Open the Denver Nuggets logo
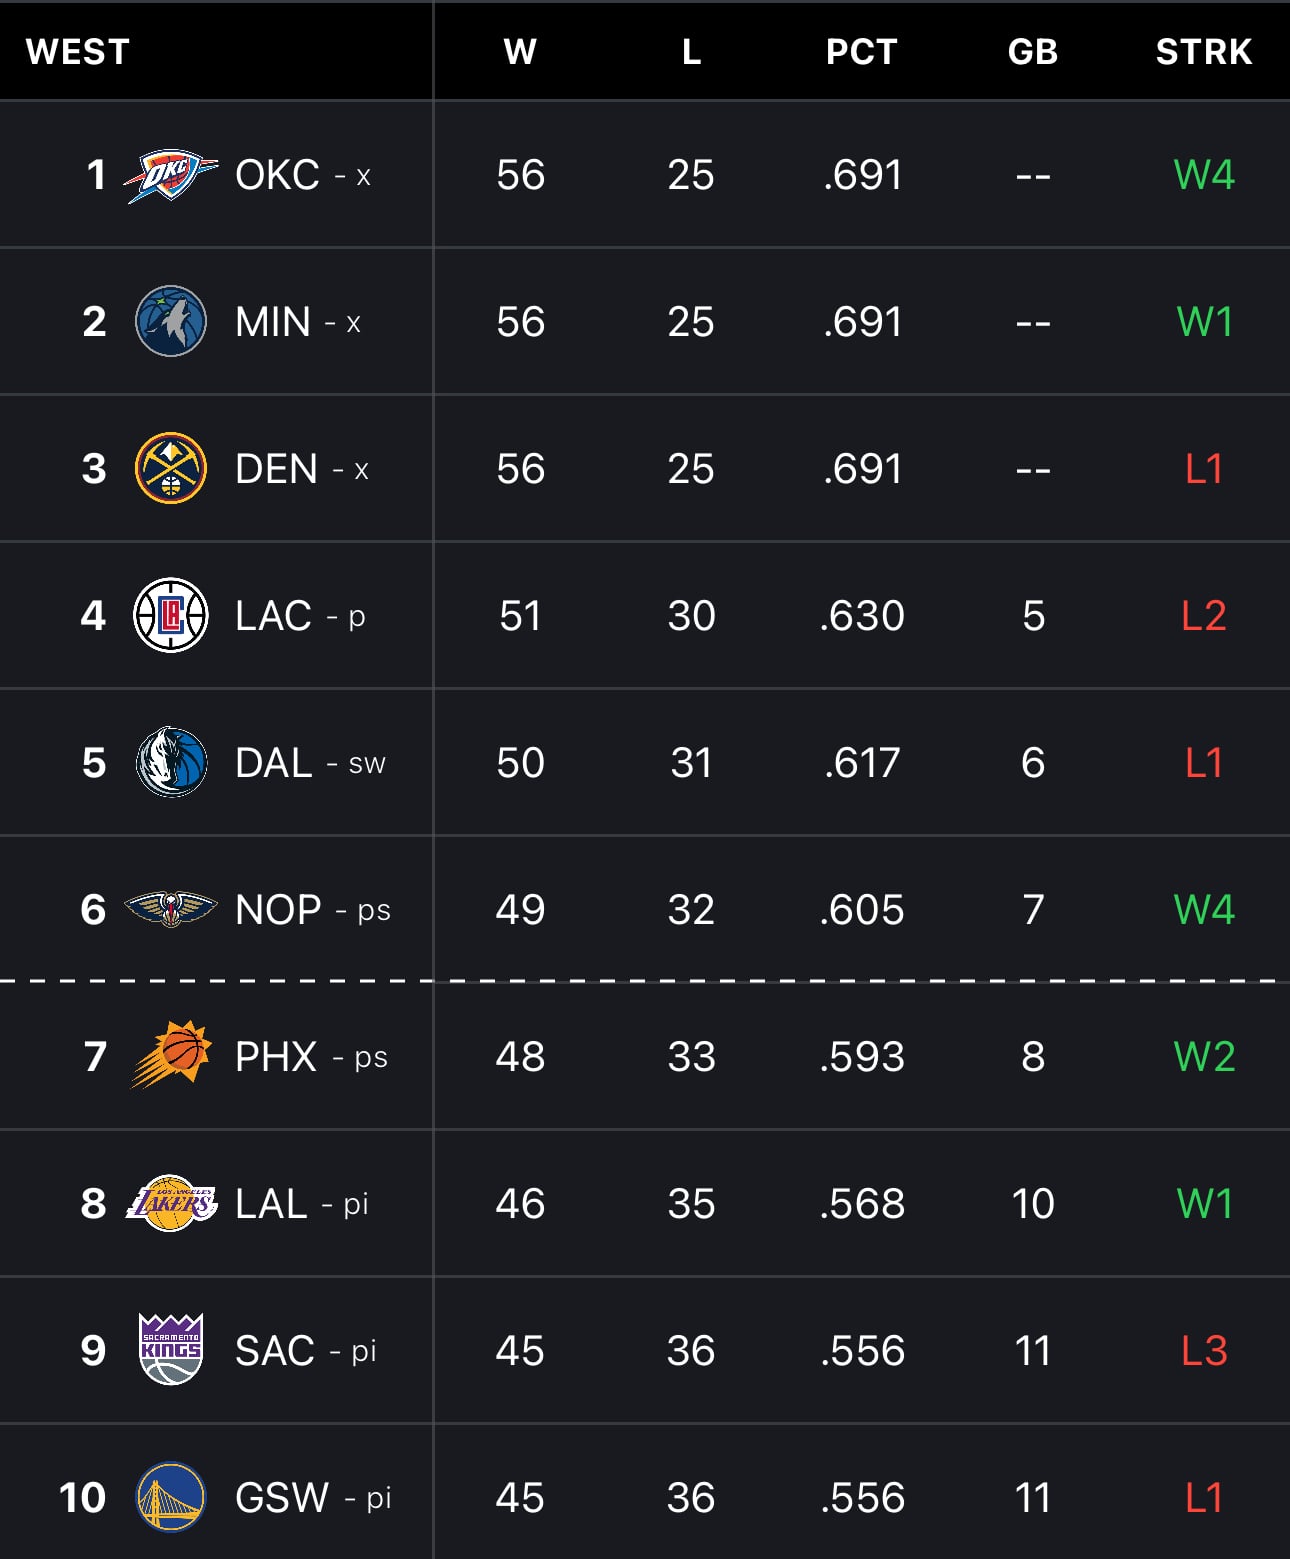This screenshot has width=1290, height=1559. pos(171,468)
